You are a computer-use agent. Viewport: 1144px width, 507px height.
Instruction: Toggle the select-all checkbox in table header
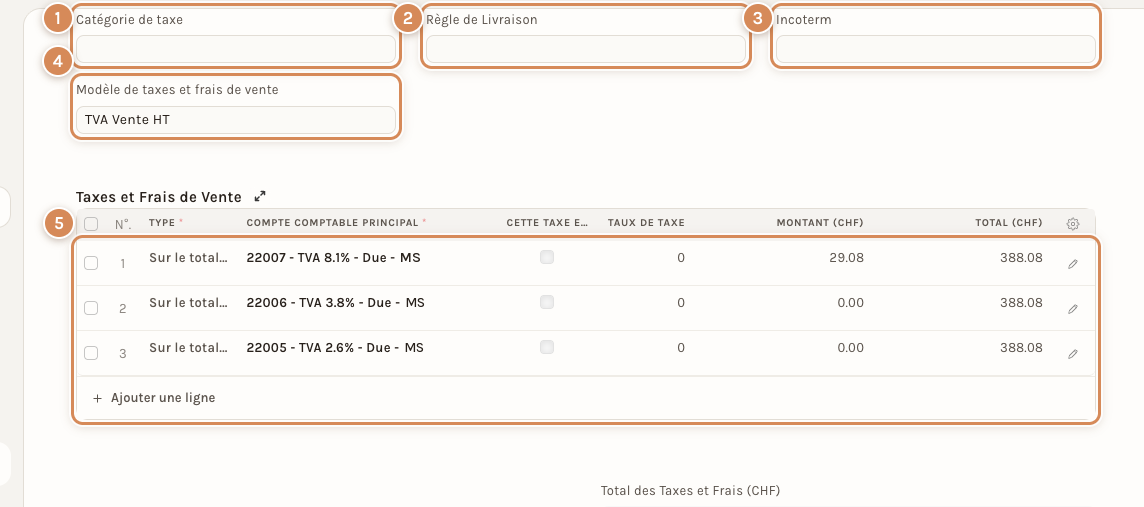click(91, 224)
